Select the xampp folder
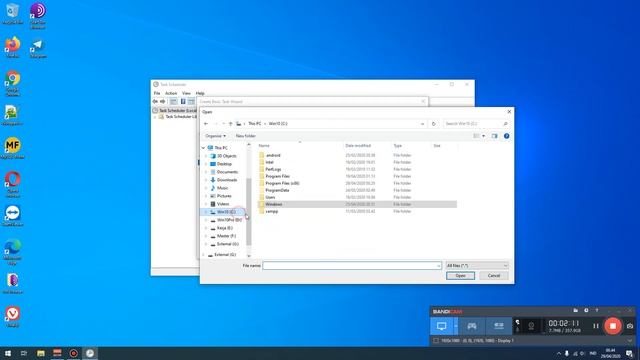The width and height of the screenshot is (640, 360). [271, 211]
